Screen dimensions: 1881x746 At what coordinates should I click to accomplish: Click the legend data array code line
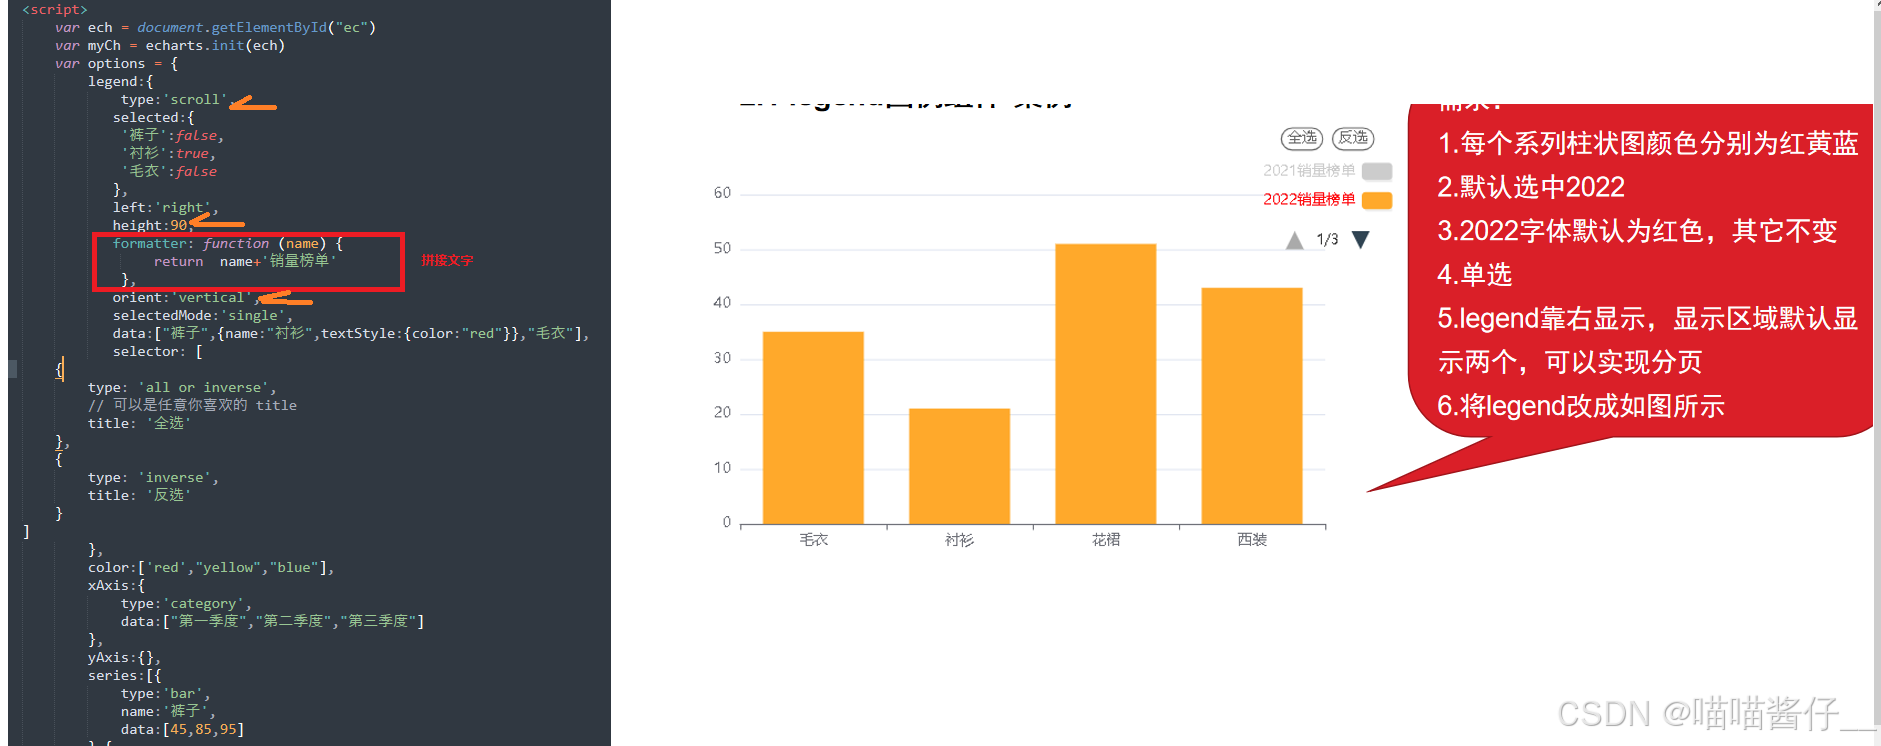(x=351, y=334)
